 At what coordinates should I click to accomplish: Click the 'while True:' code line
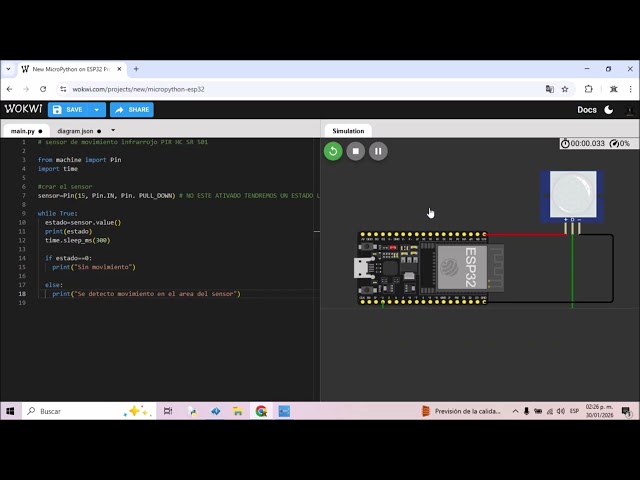pos(58,213)
